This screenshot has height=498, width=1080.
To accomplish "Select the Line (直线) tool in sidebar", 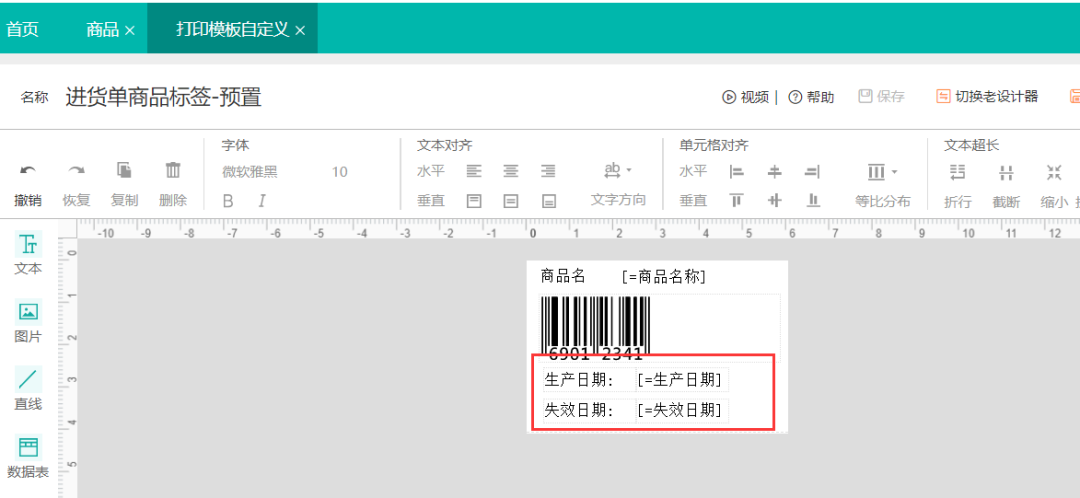I will pos(28,388).
